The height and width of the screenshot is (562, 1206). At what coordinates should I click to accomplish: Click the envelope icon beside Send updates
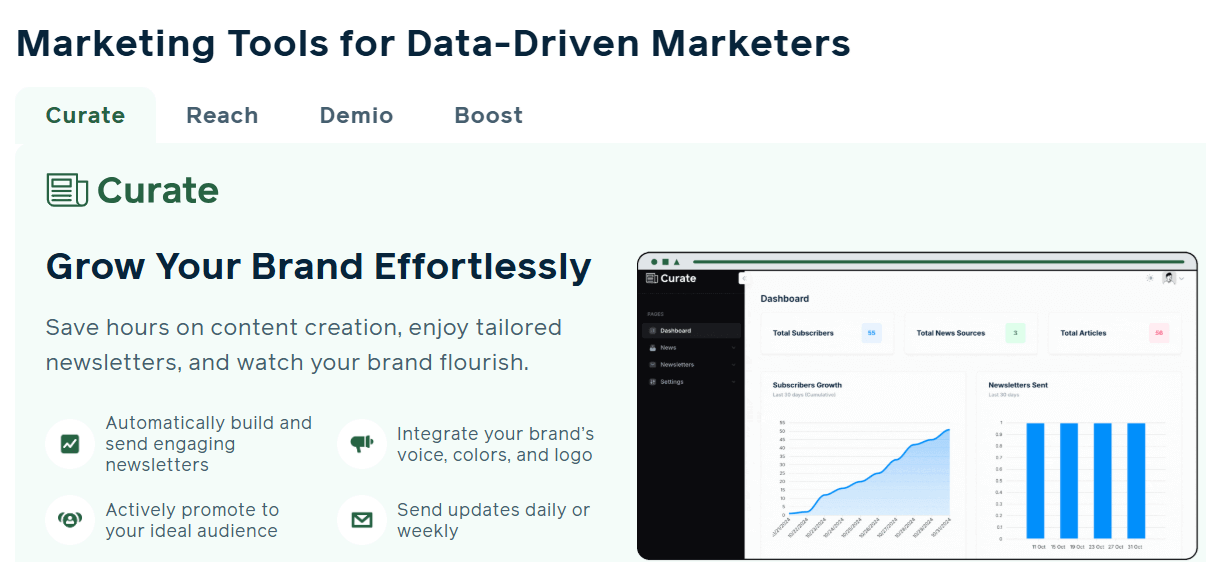pos(361,520)
